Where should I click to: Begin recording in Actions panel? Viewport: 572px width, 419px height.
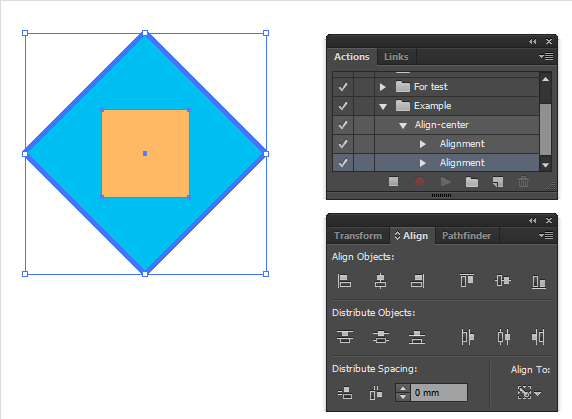point(419,181)
